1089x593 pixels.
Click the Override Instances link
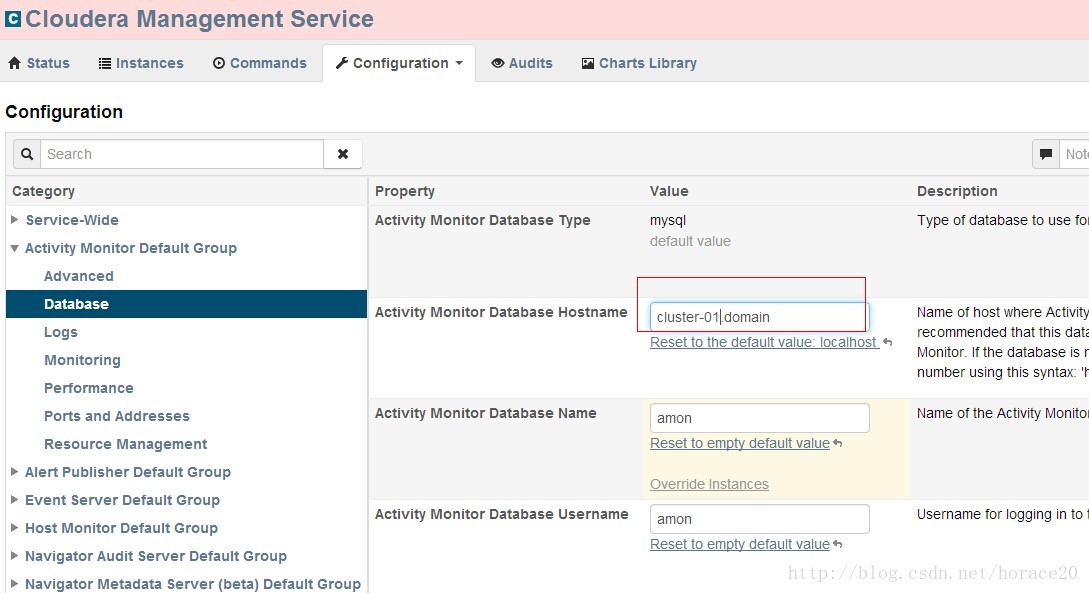[709, 484]
